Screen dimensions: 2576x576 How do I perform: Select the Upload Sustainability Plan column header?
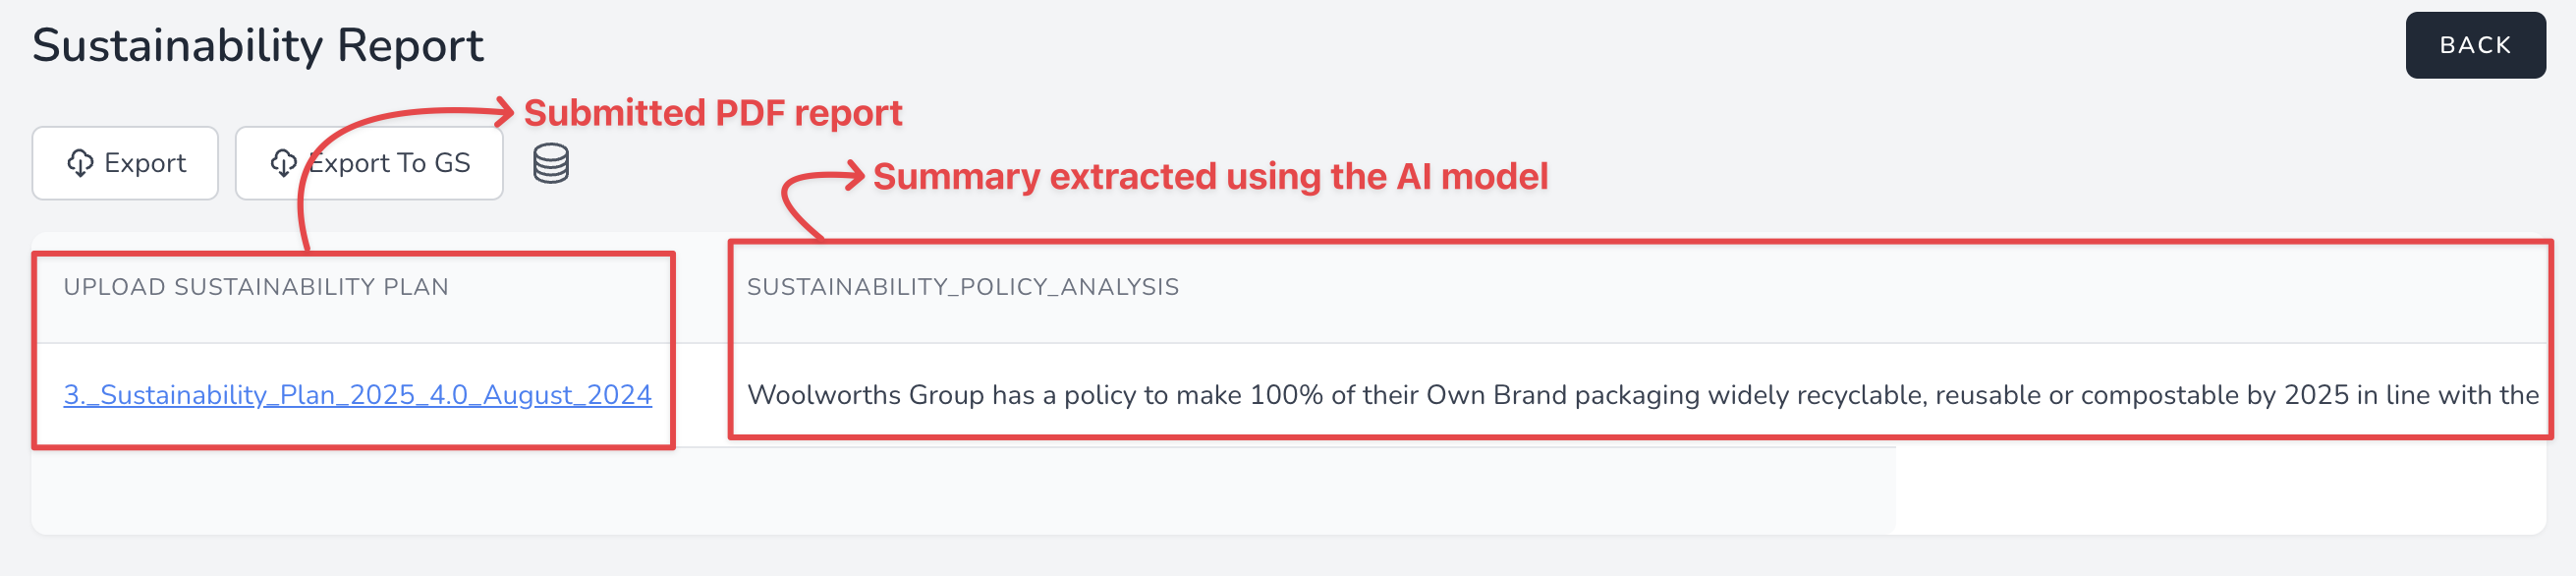256,287
